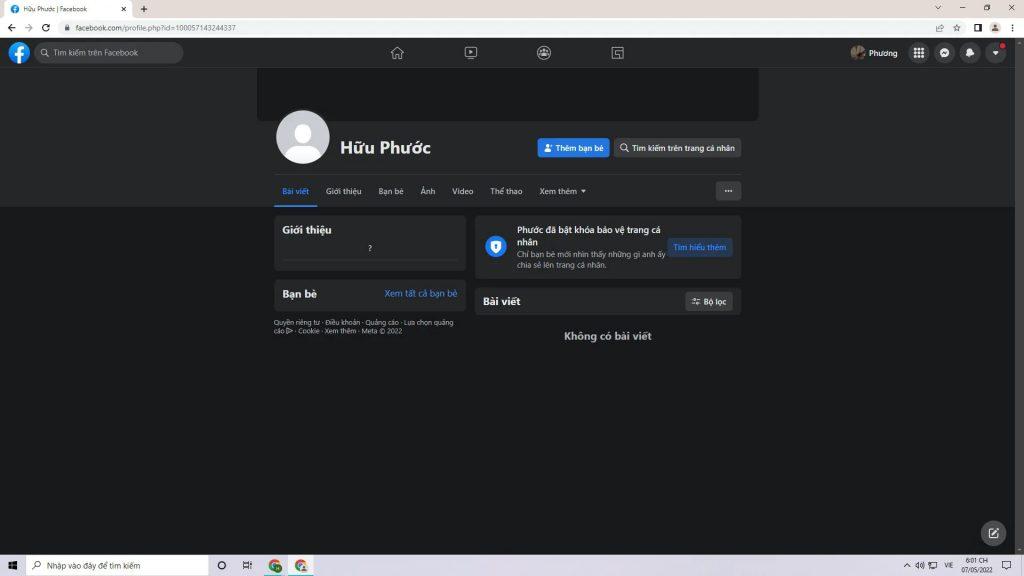Click the Tìm kiếm trên Facebook search box
1024x576 pixels.
pos(110,53)
